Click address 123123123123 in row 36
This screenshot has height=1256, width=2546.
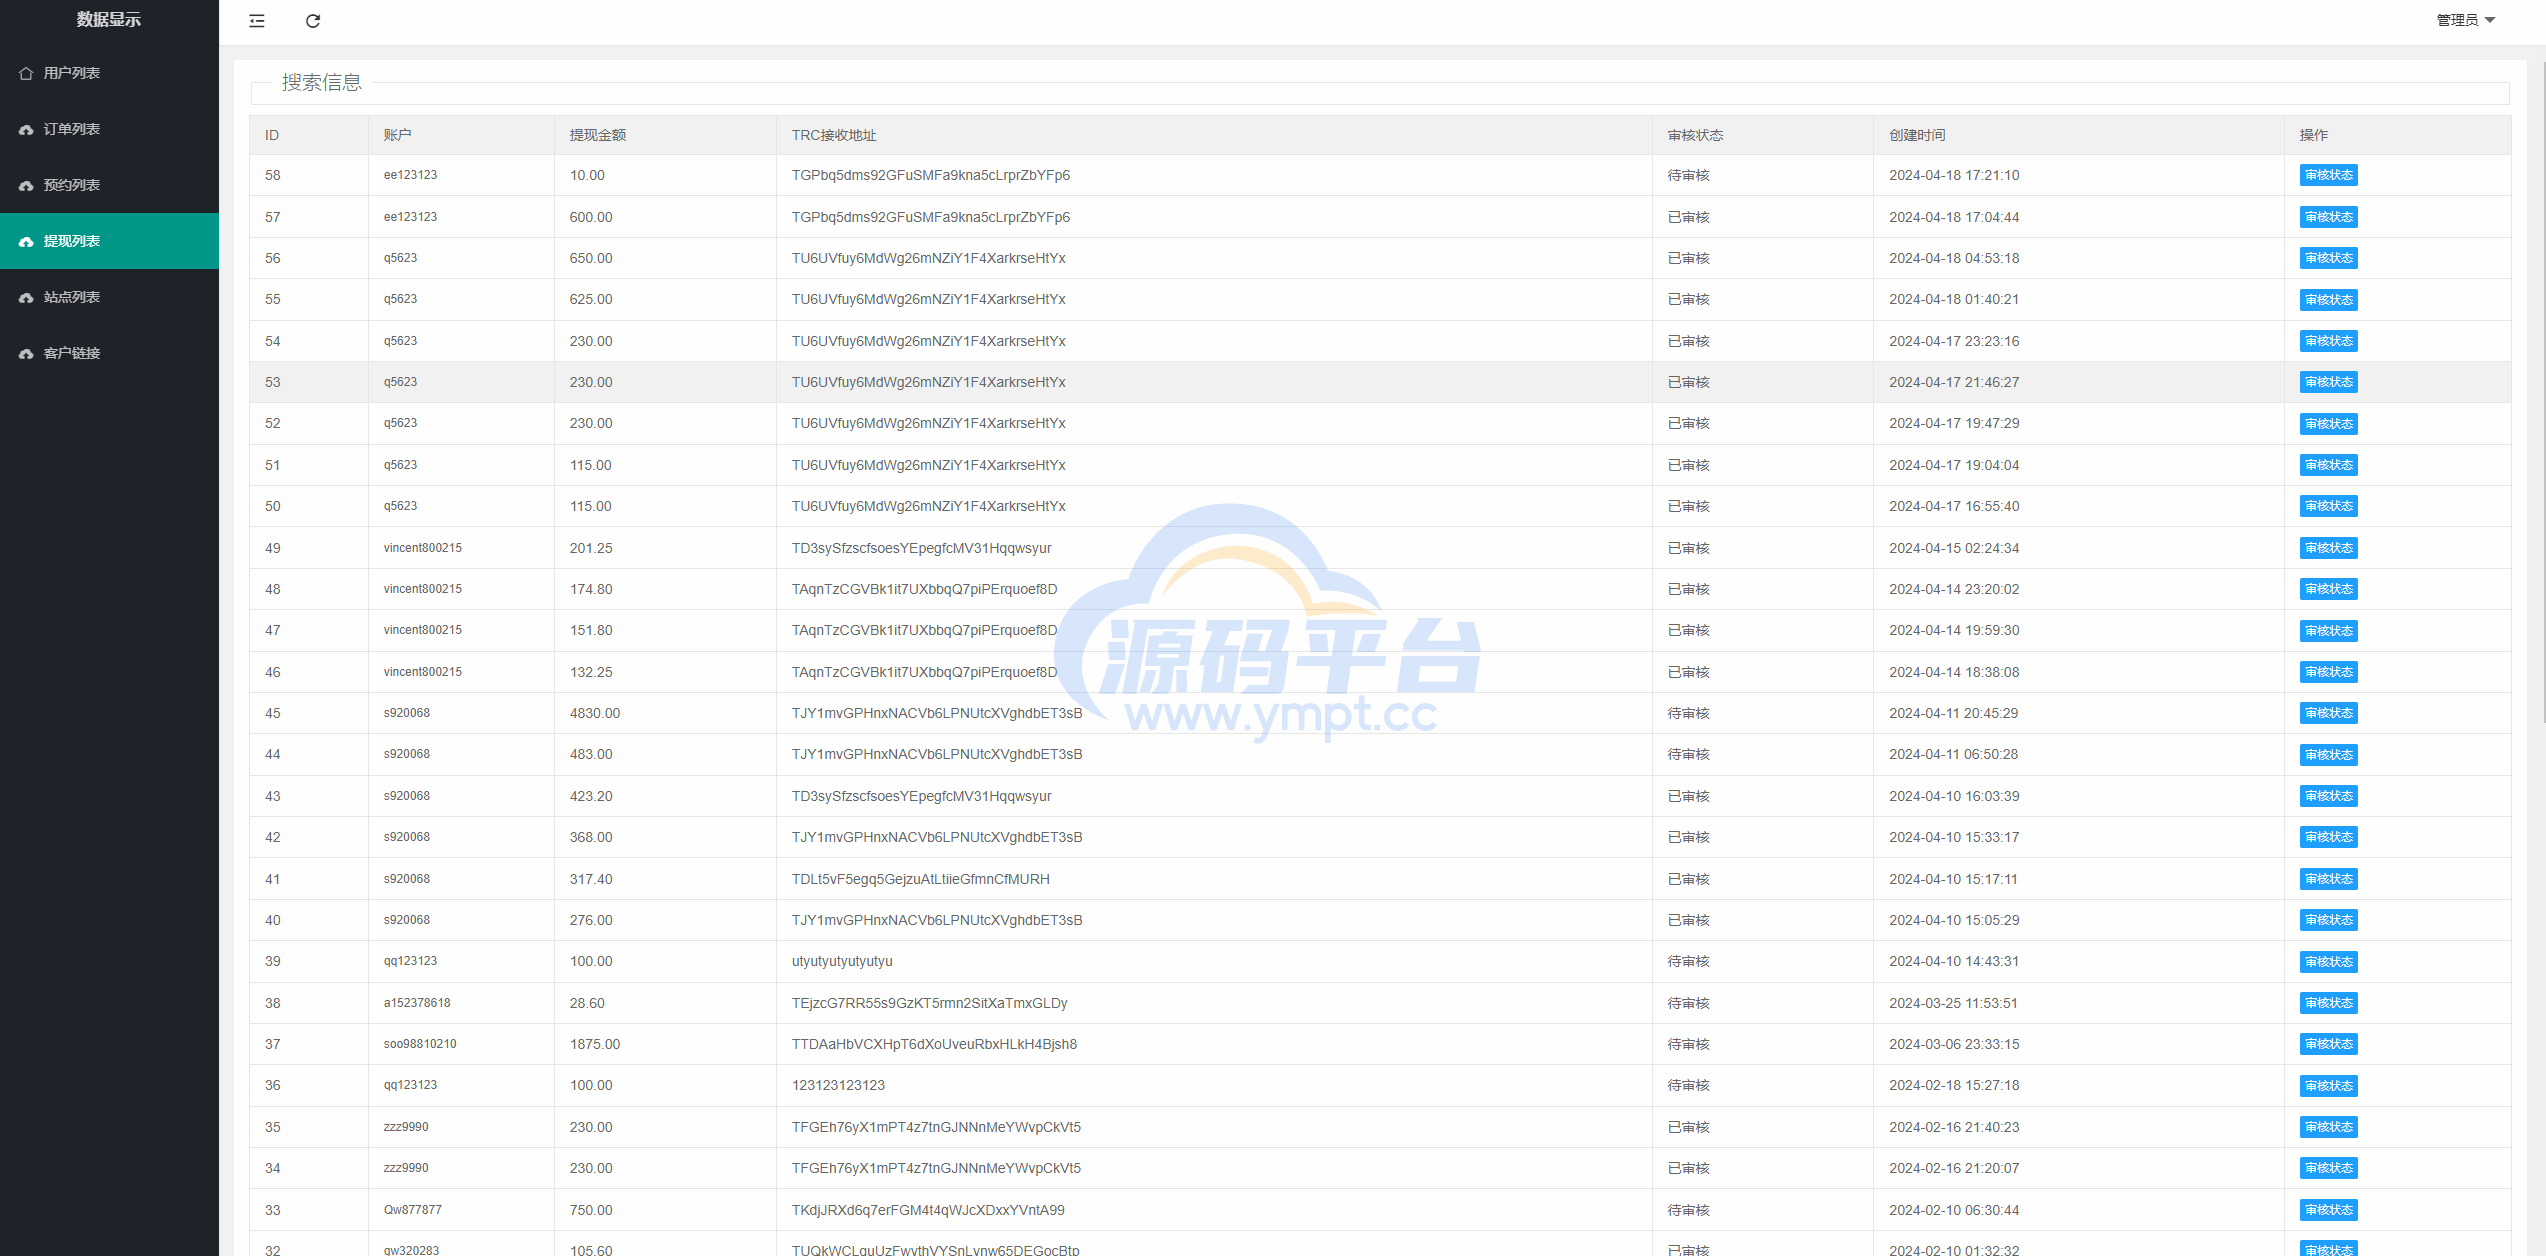(838, 1085)
